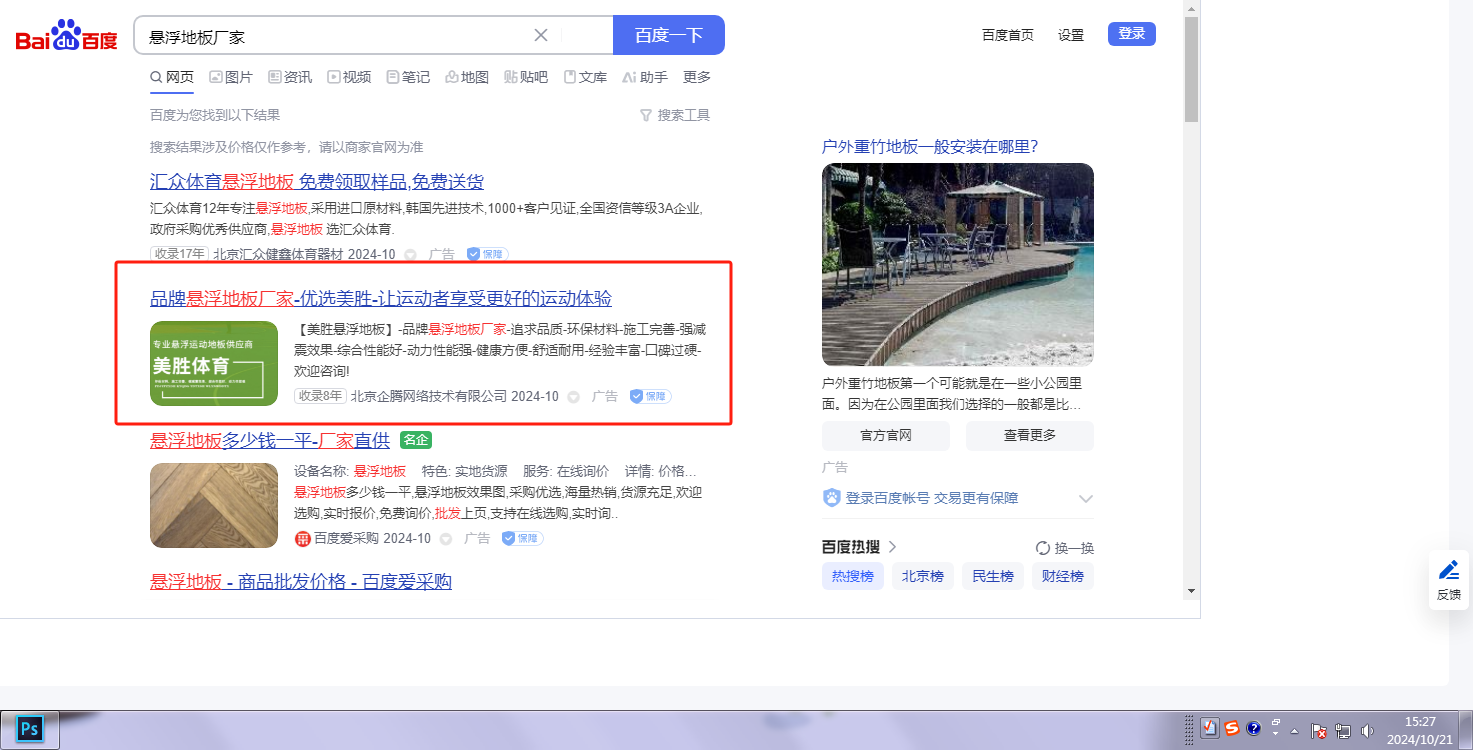The height and width of the screenshot is (750, 1473).
Task: Open the 反馈 feedback pencil icon
Action: 1448,571
